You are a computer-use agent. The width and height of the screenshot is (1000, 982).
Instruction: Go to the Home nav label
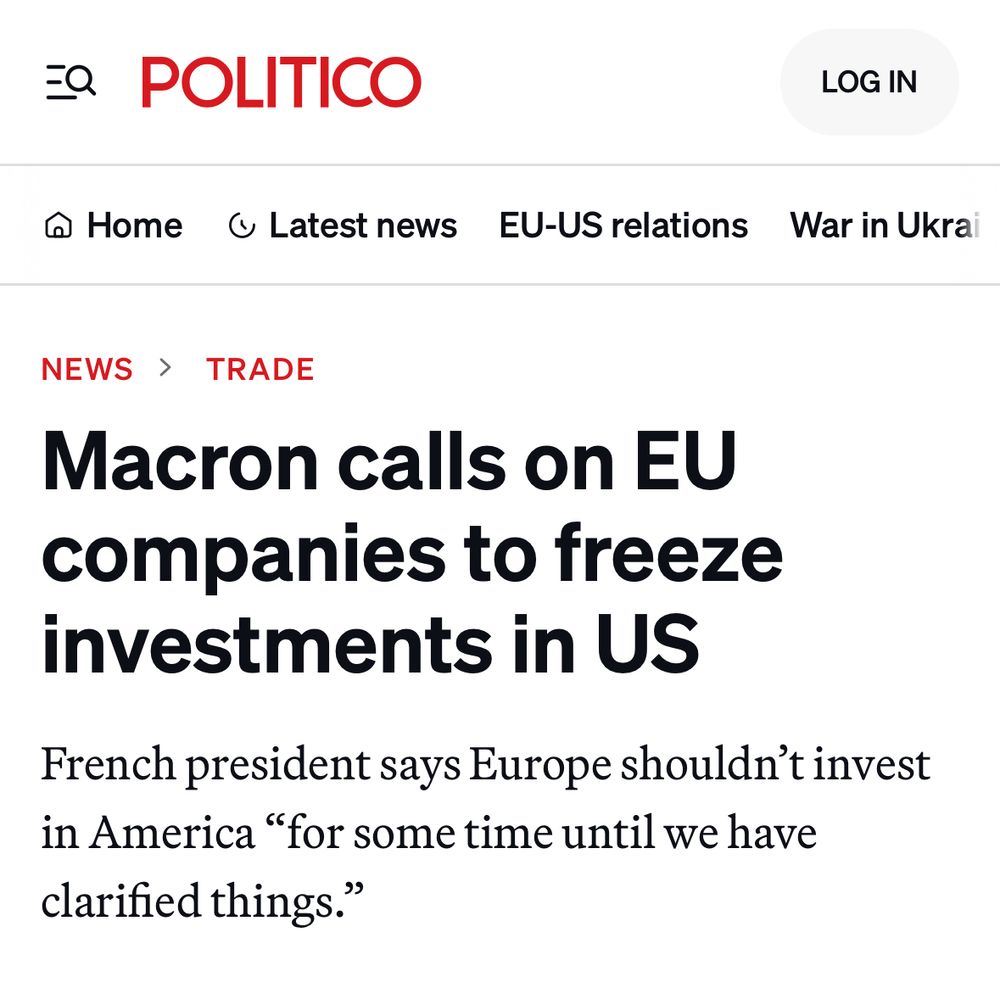[134, 226]
